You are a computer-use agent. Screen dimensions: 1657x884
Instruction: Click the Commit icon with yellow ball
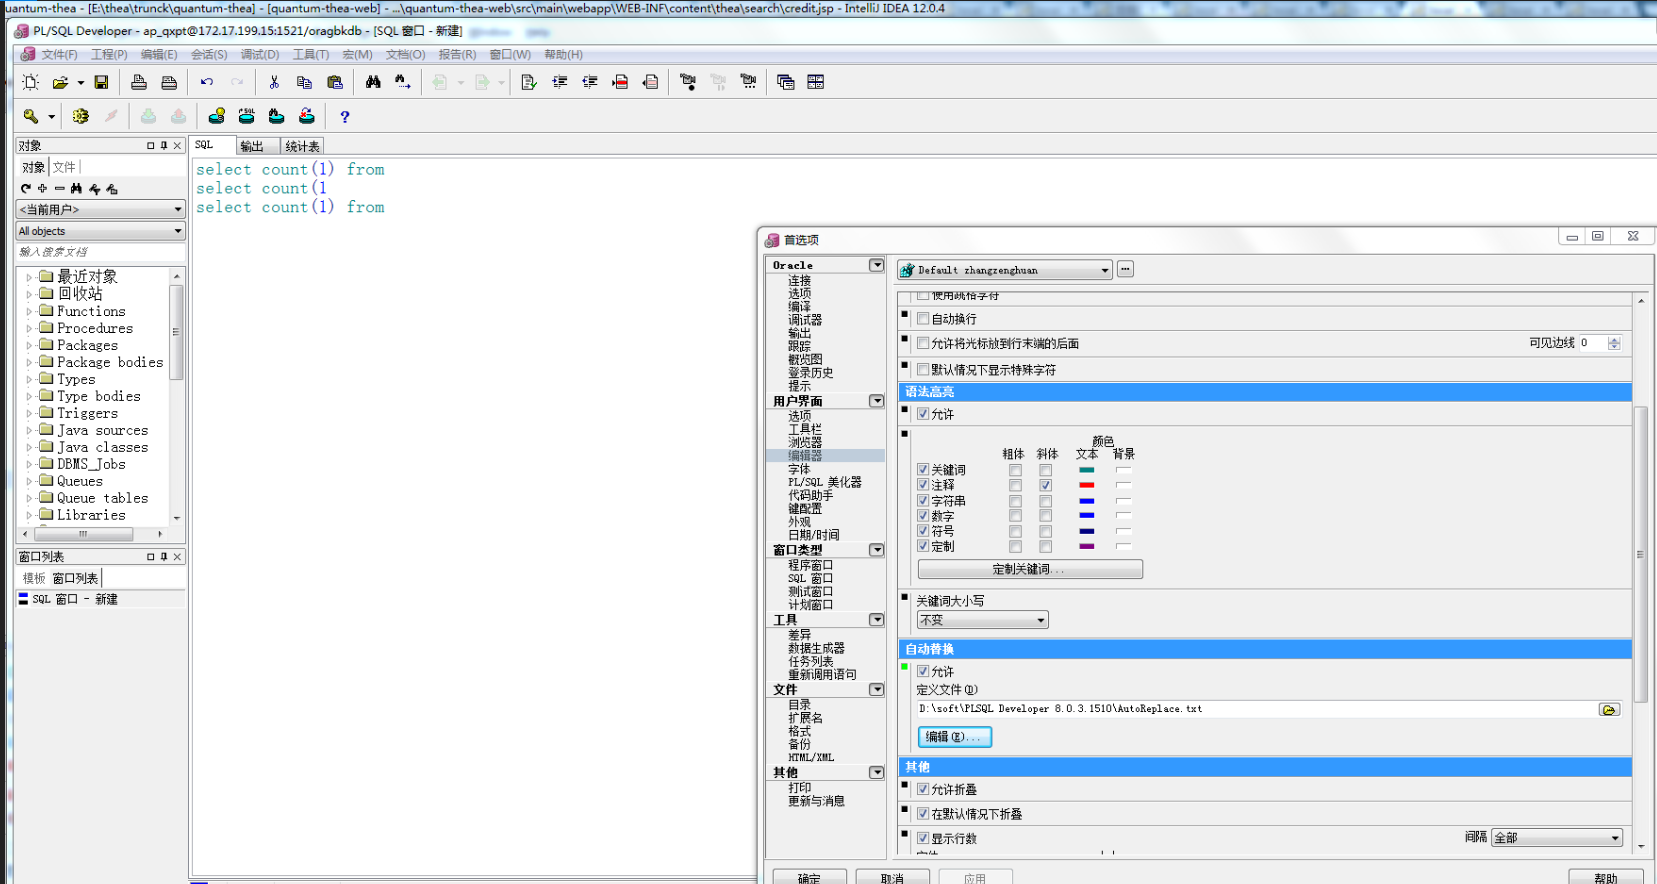tap(216, 116)
